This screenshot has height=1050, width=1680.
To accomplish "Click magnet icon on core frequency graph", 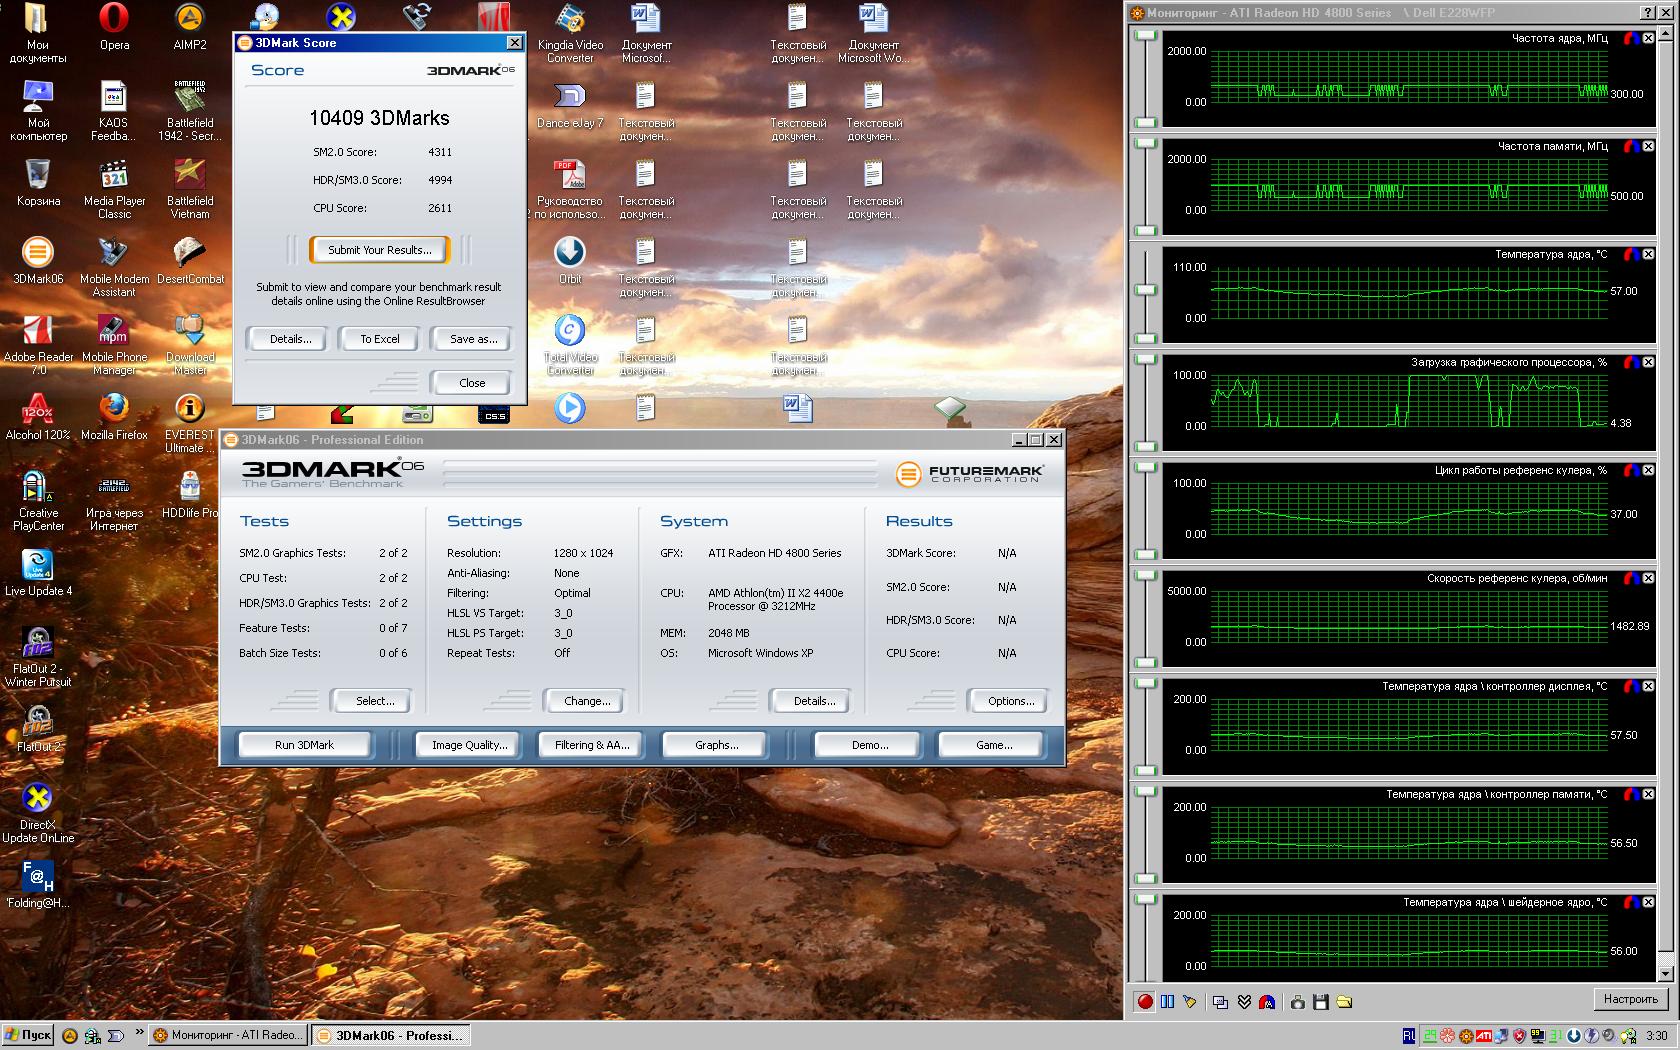I will coord(1630,38).
